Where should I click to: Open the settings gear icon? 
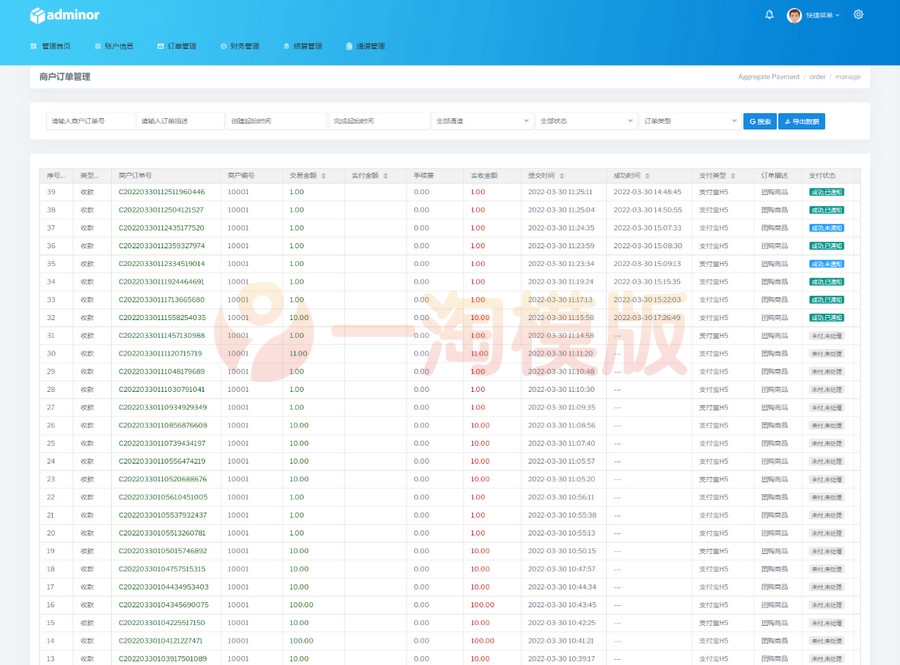858,14
